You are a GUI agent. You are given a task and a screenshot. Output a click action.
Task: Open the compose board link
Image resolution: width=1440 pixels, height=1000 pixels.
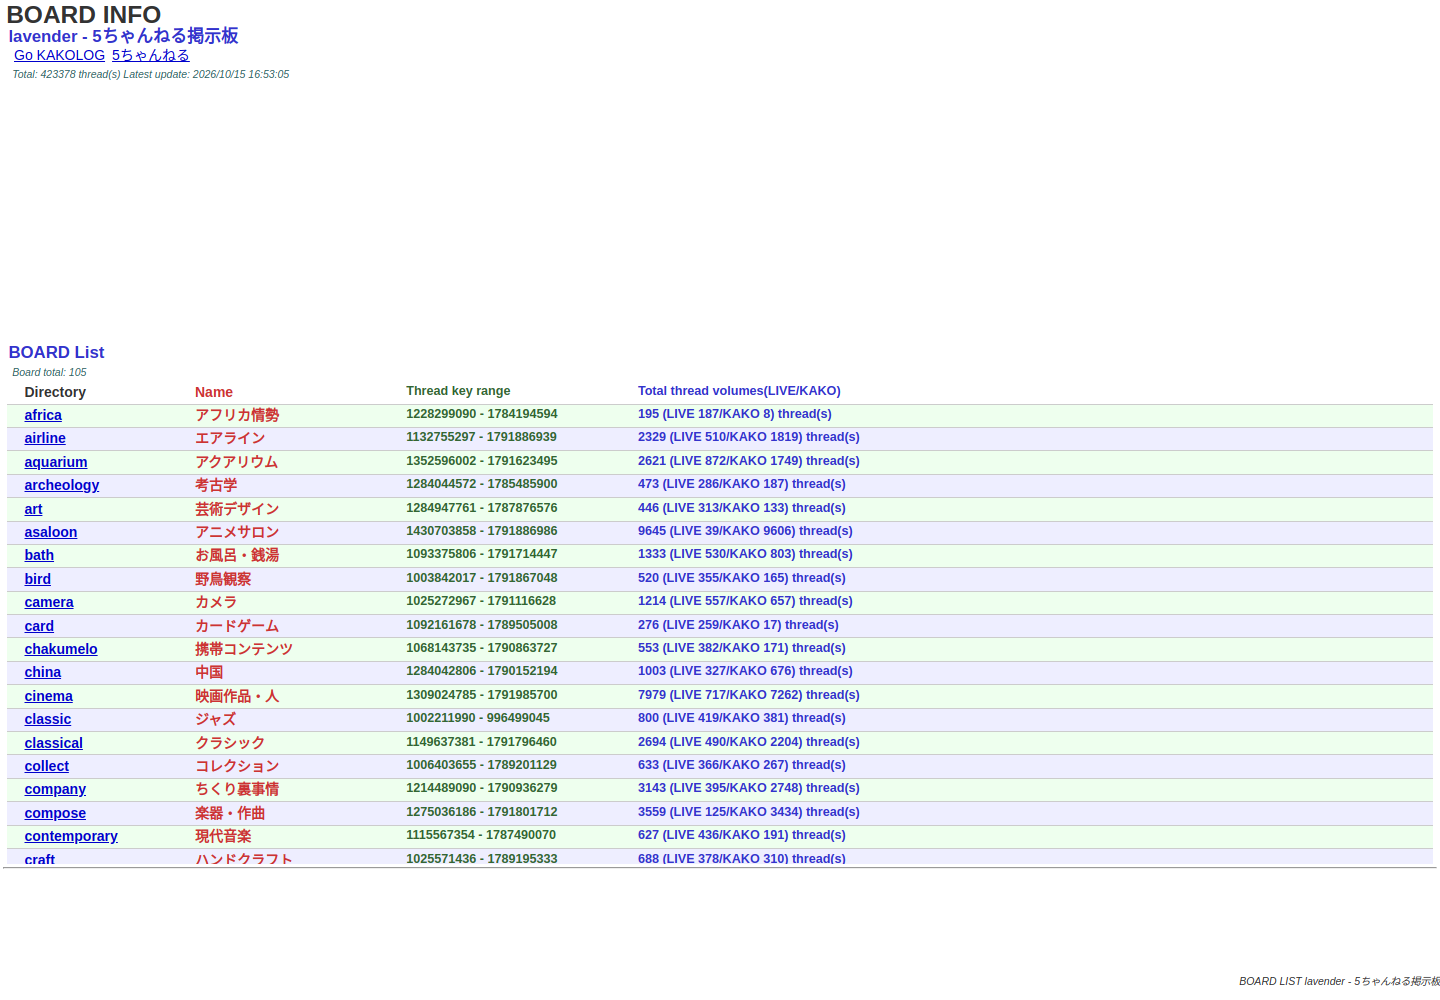coord(55,813)
